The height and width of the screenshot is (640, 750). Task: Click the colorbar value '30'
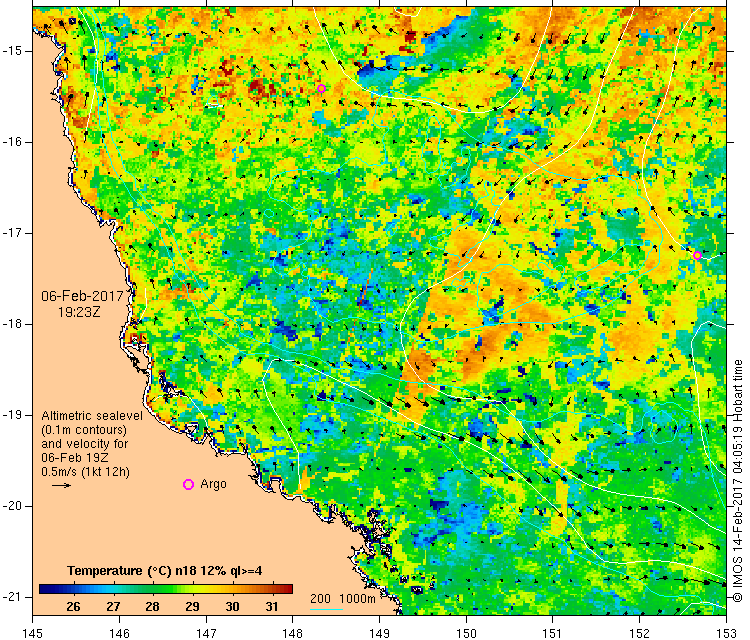tap(232, 607)
